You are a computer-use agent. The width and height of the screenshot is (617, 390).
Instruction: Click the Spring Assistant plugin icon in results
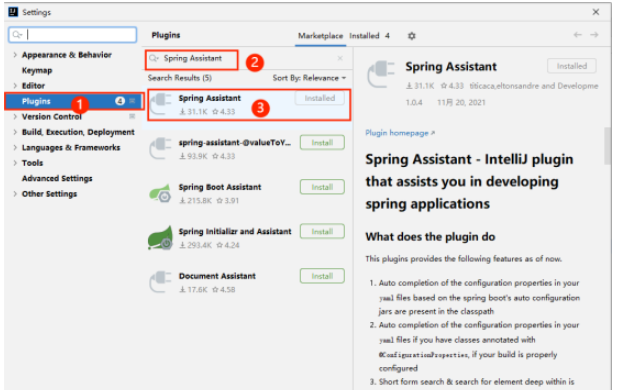[x=161, y=104]
